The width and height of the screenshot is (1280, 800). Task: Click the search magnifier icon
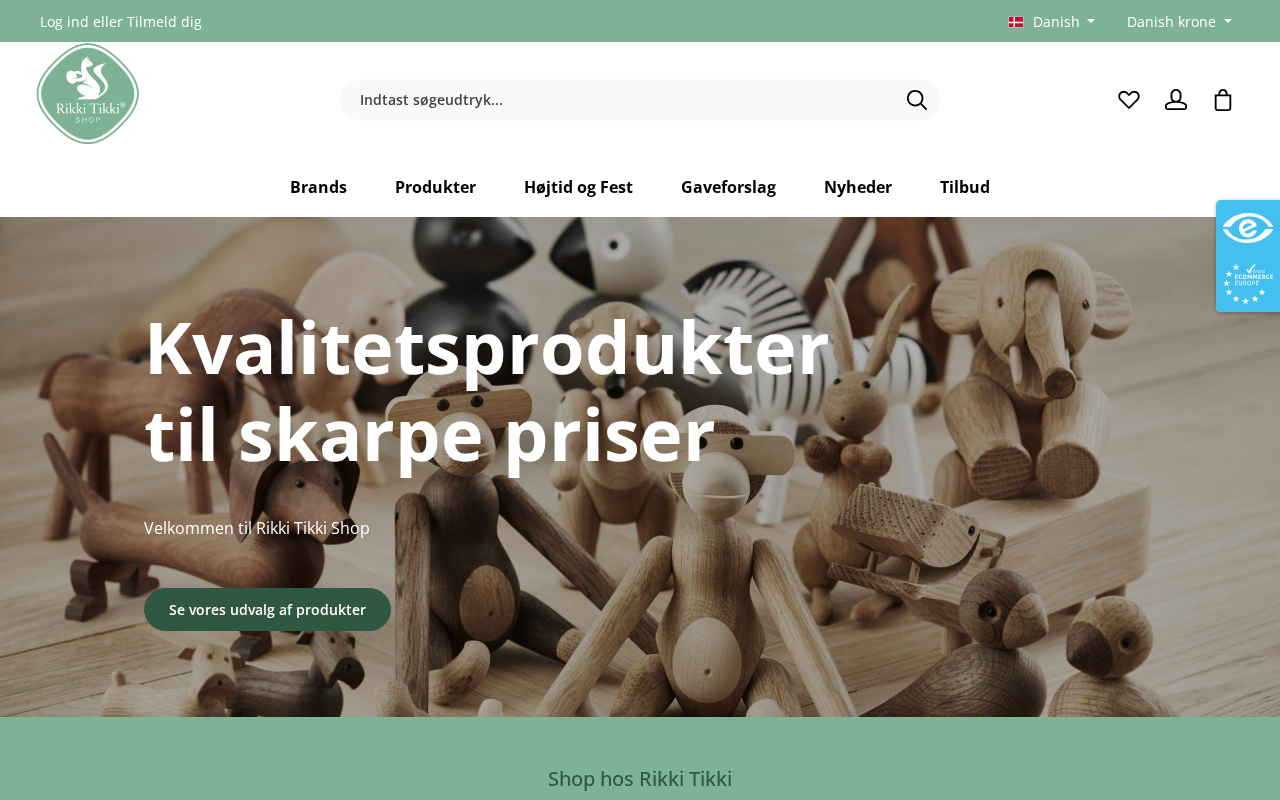[917, 100]
